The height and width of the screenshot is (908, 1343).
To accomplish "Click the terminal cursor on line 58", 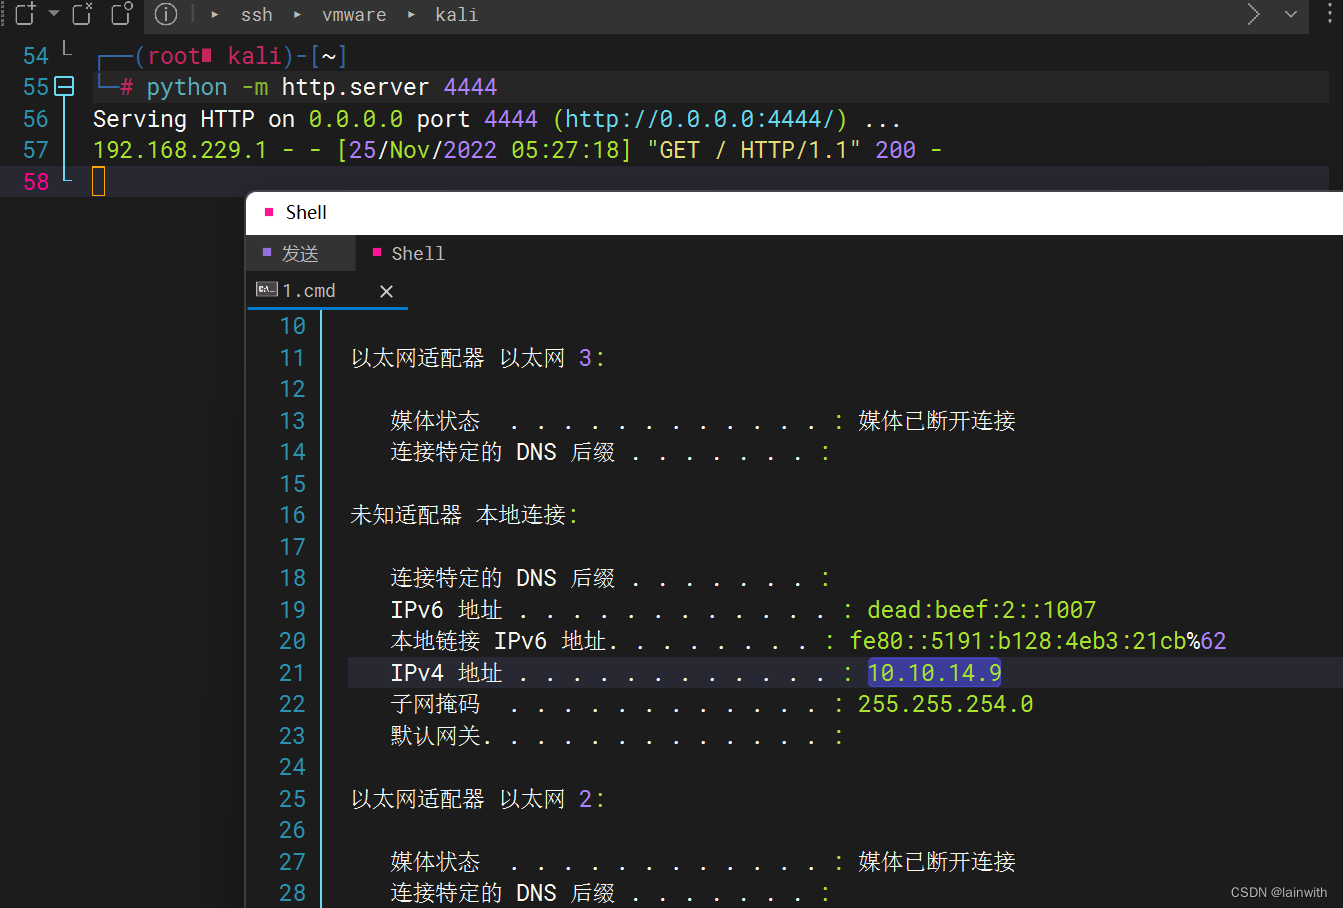I will 98,181.
